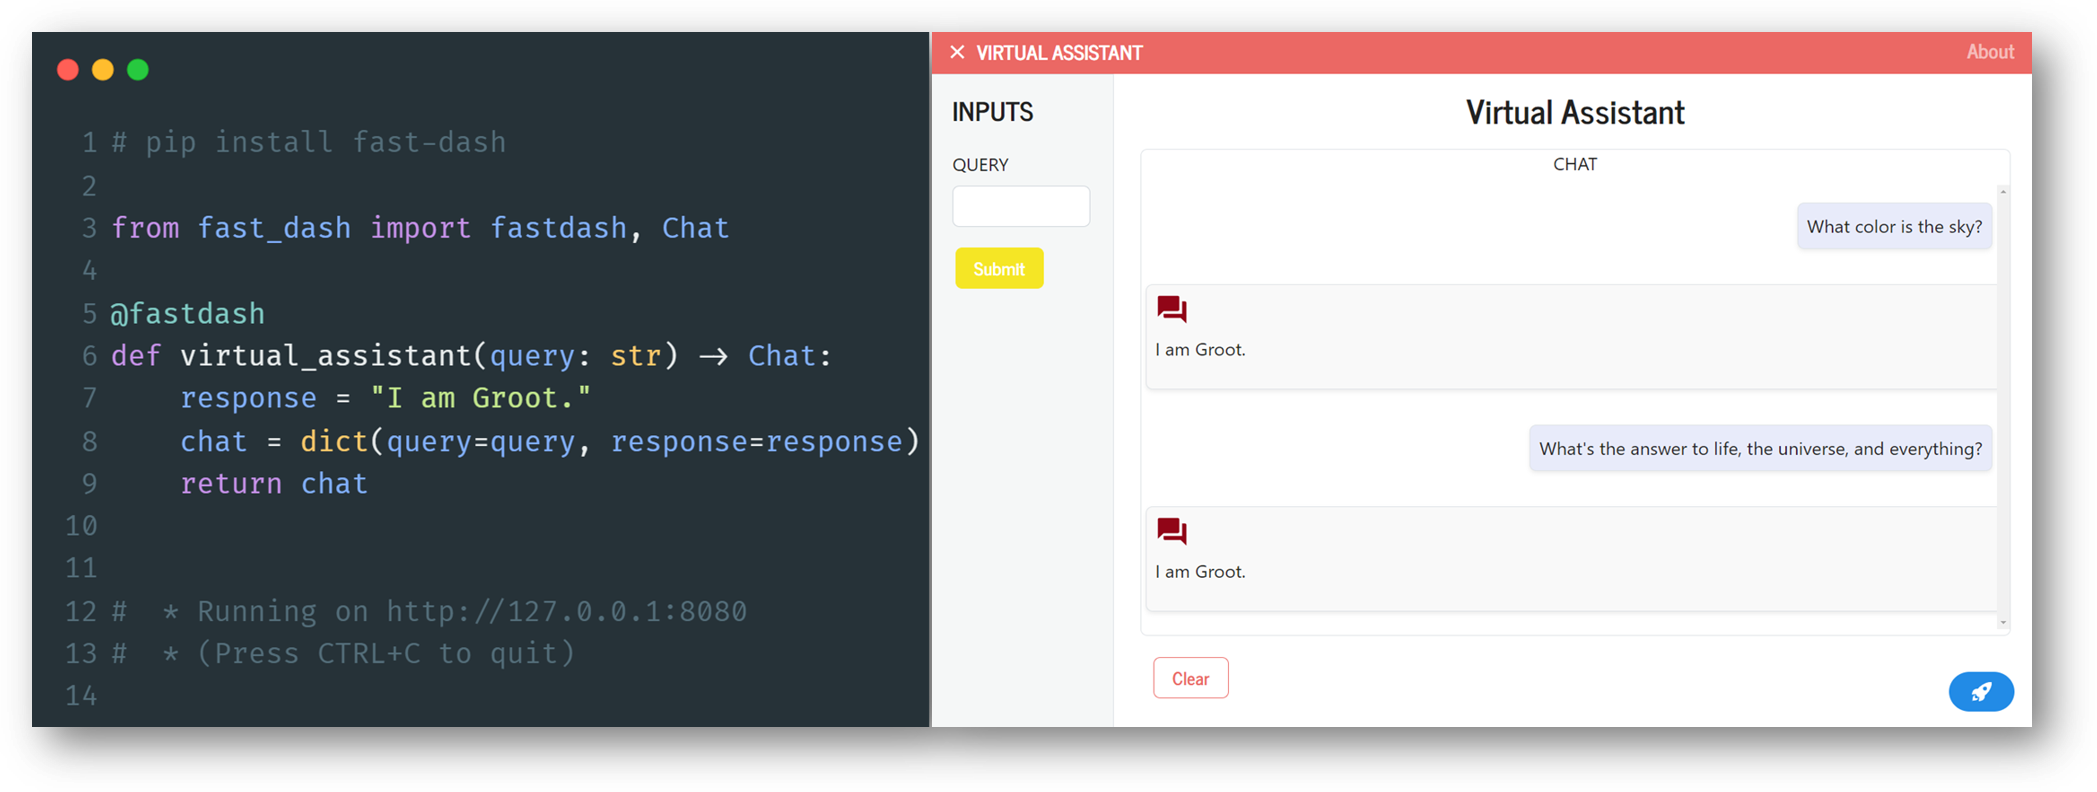Click the second red chat bubble icon
The image size is (2097, 792).
[x=1171, y=531]
